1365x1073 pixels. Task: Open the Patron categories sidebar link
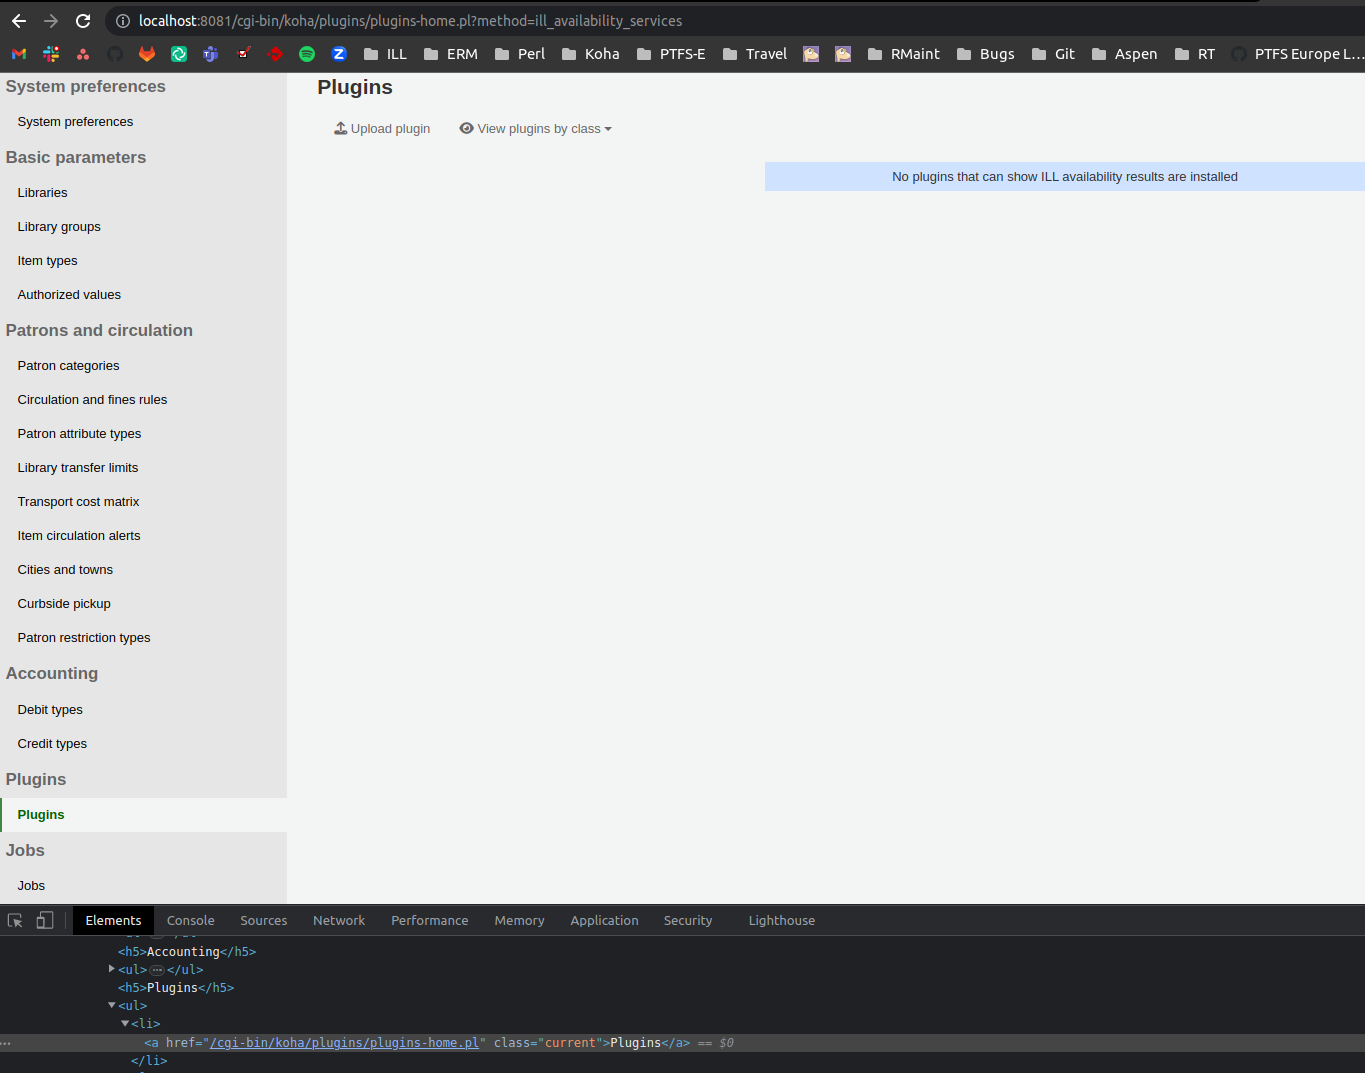click(68, 366)
